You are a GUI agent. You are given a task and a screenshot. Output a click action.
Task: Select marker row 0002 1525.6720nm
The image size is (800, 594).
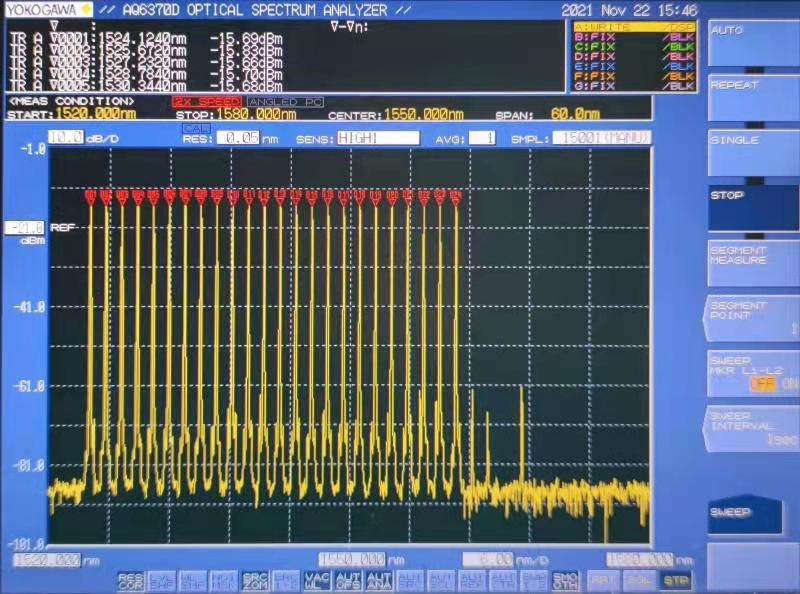(x=146, y=51)
